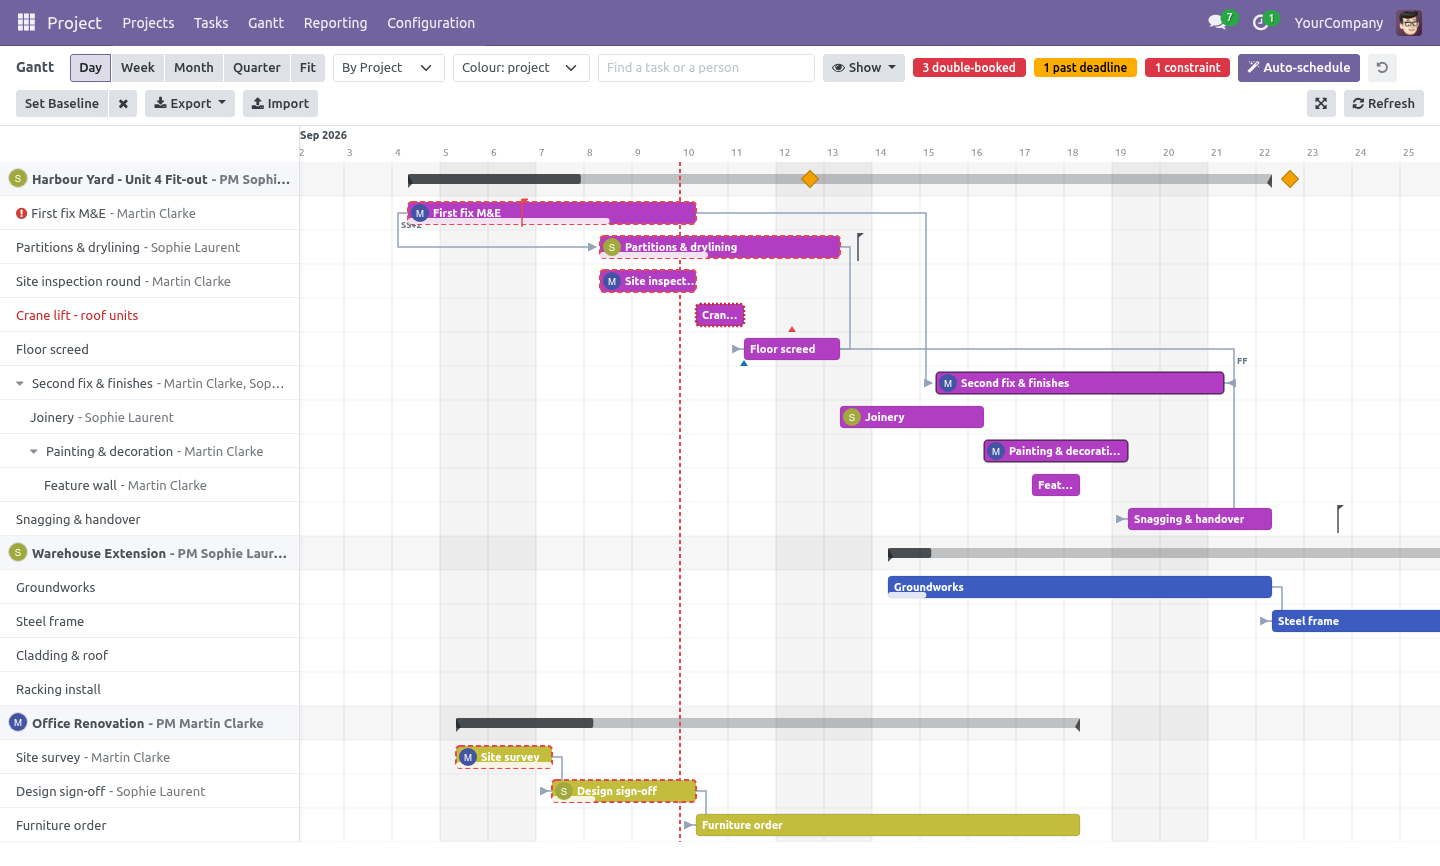Click the Refresh button
The image size is (1440, 866).
click(x=1384, y=104)
